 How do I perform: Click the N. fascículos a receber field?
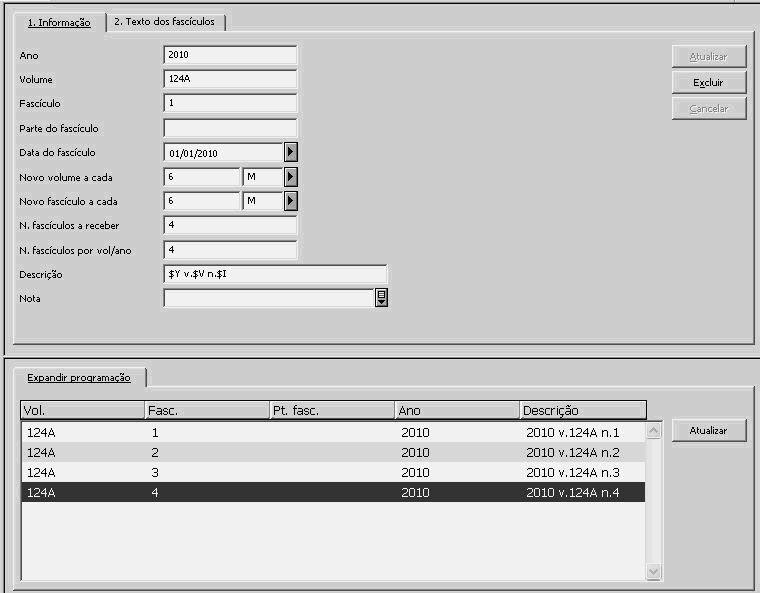[x=230, y=225]
